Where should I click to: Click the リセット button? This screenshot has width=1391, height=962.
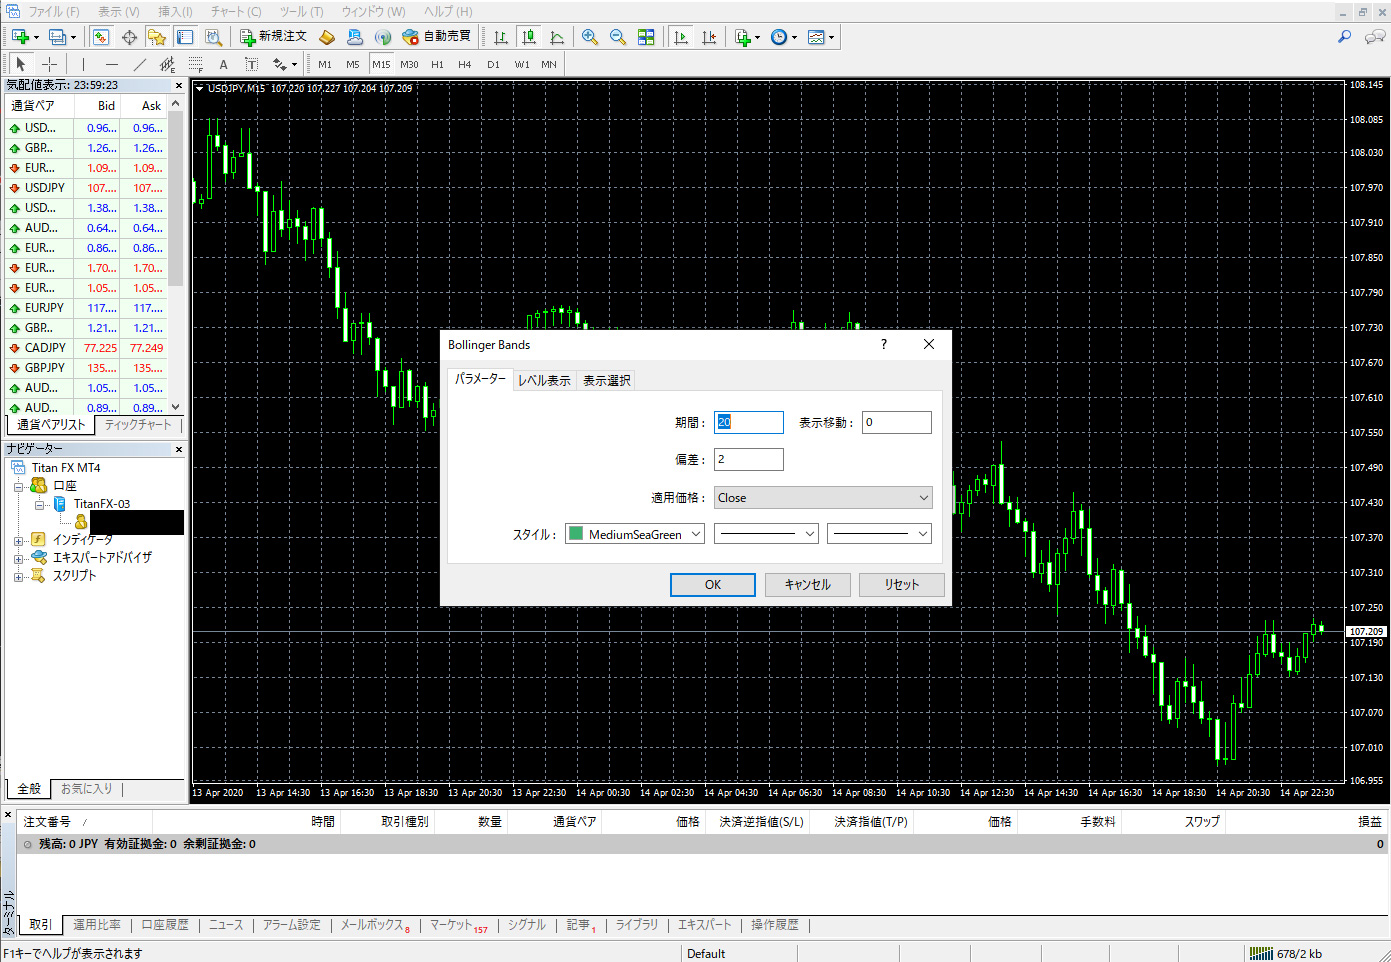(x=901, y=584)
